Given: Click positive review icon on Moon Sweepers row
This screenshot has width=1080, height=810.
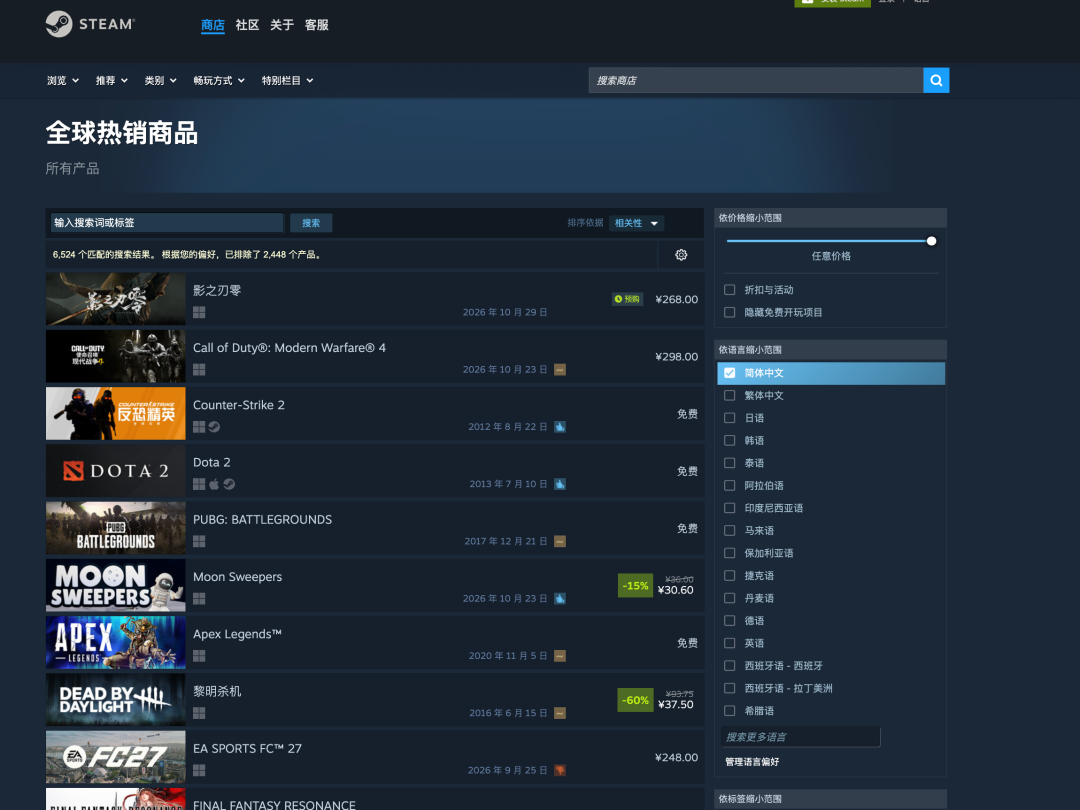Looking at the screenshot, I should (560, 598).
